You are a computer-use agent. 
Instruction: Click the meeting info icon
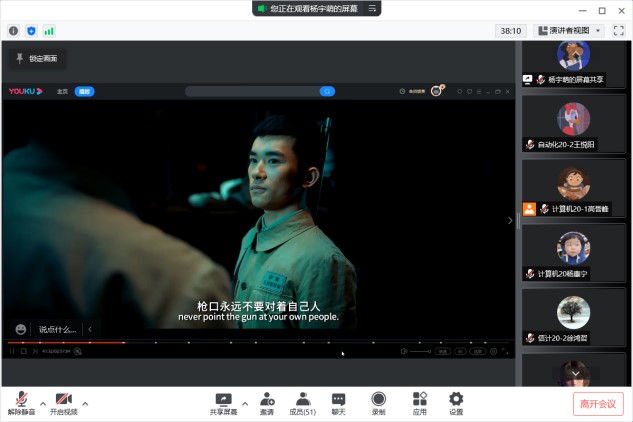pyautogui.click(x=13, y=31)
